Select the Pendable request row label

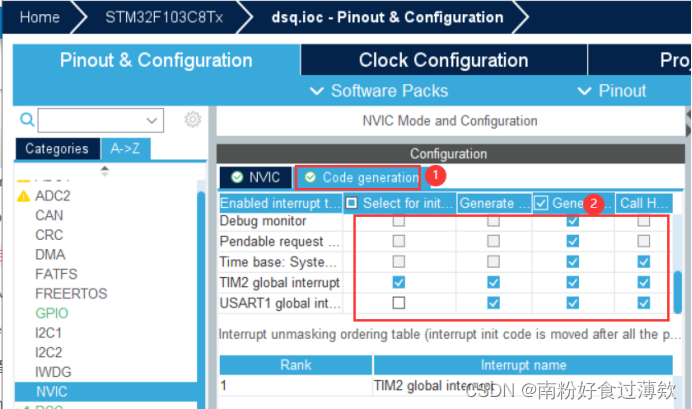pos(280,241)
